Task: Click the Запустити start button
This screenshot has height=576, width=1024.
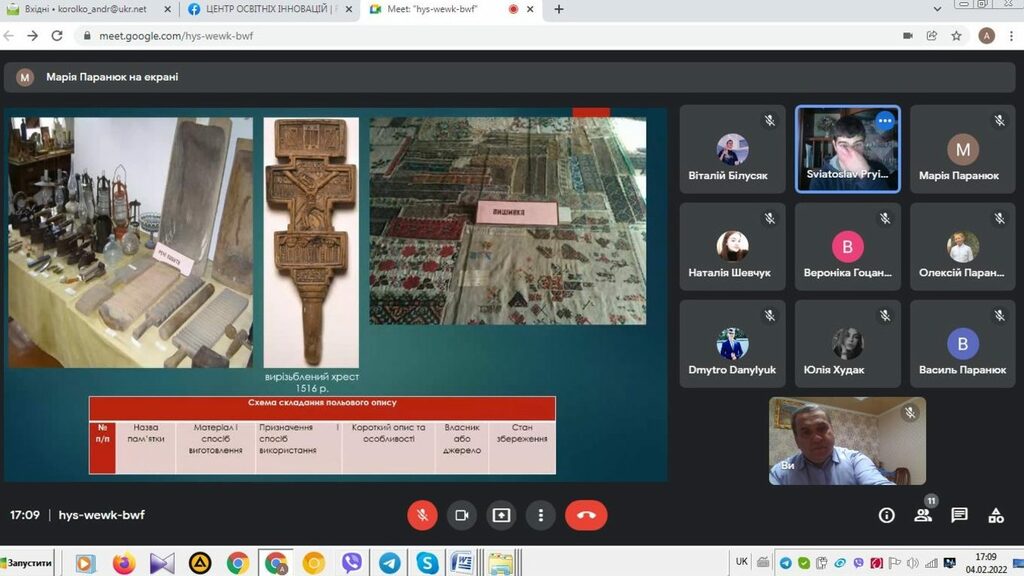Action: [27, 563]
